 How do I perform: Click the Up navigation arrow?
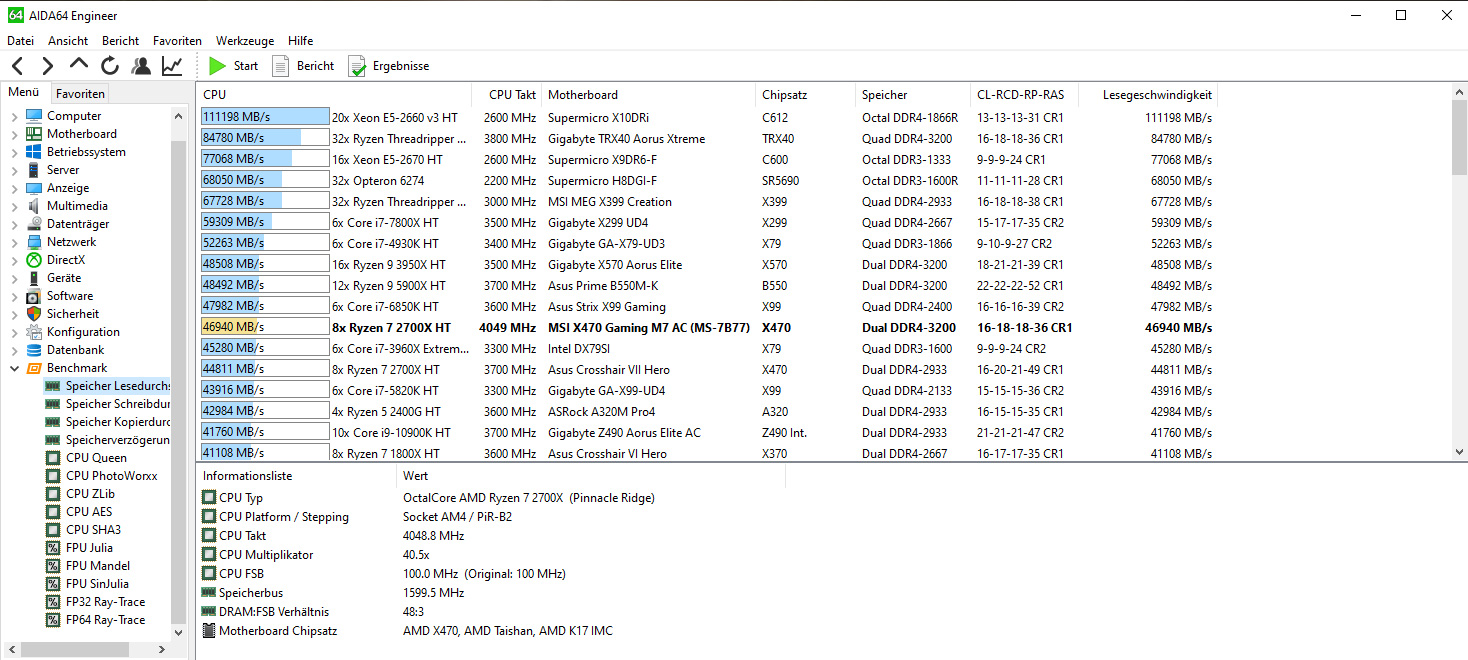(x=79, y=66)
